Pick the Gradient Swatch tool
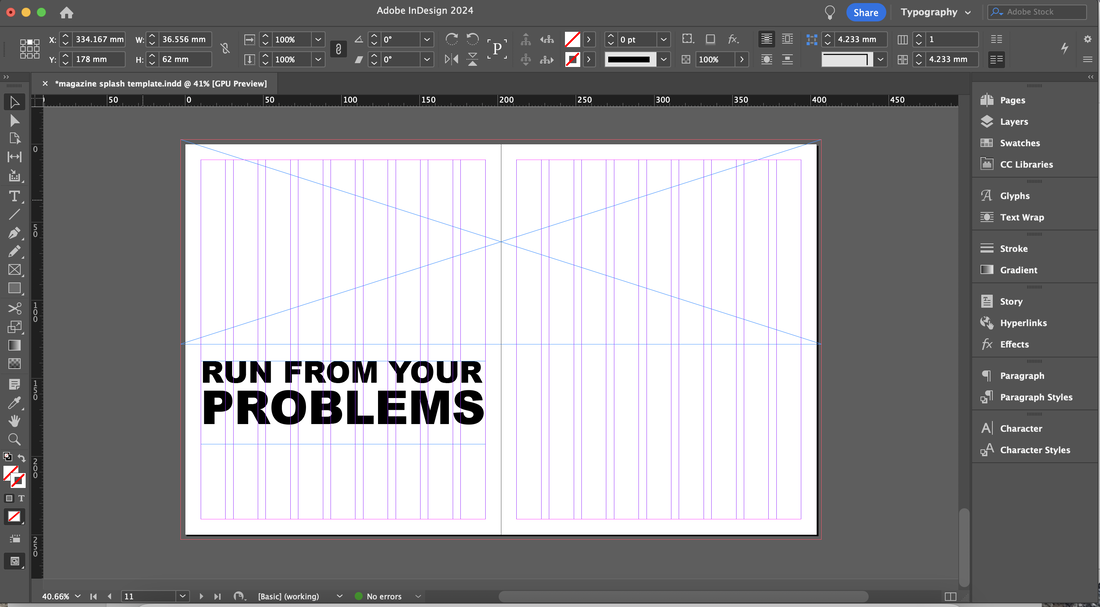Screen dimensions: 1100x607 point(14,345)
